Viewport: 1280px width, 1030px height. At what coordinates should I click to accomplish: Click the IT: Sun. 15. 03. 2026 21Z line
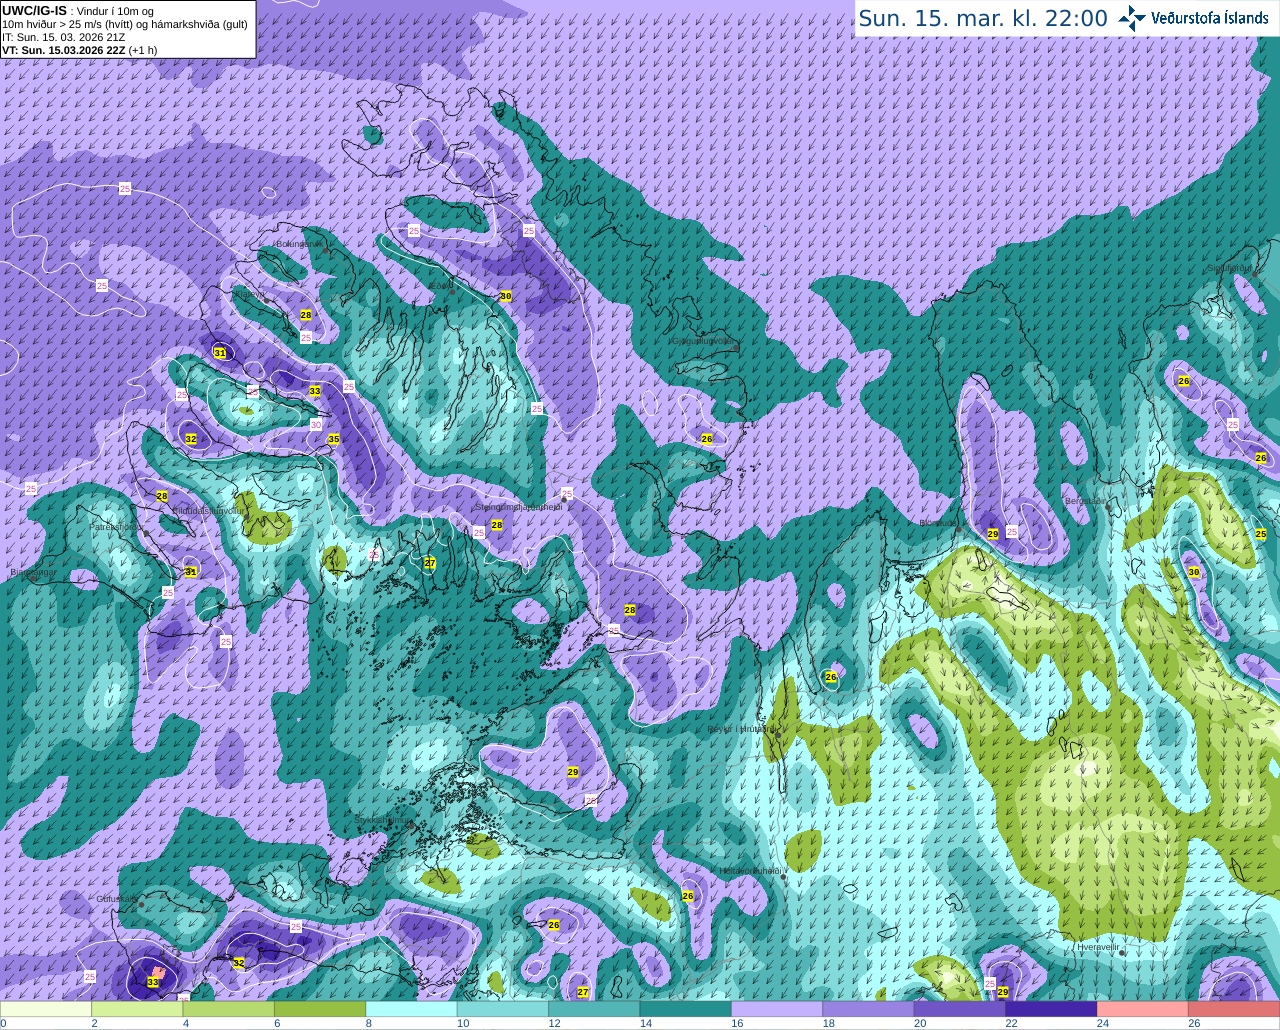click(x=63, y=37)
